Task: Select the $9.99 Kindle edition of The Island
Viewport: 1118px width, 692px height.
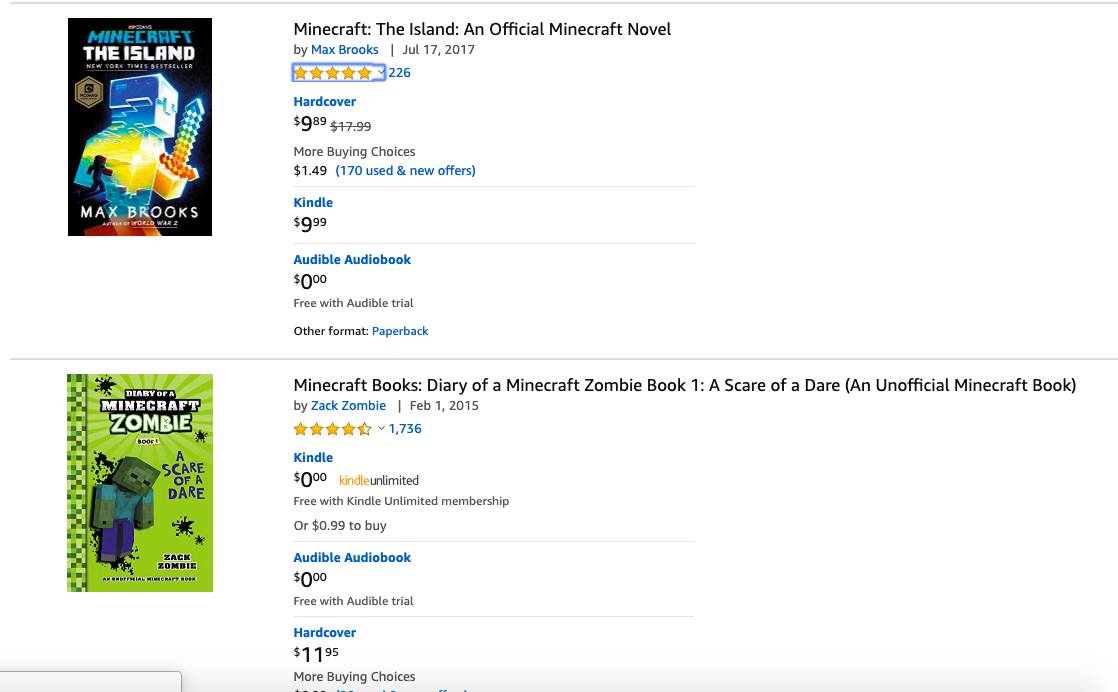Action: click(x=313, y=203)
